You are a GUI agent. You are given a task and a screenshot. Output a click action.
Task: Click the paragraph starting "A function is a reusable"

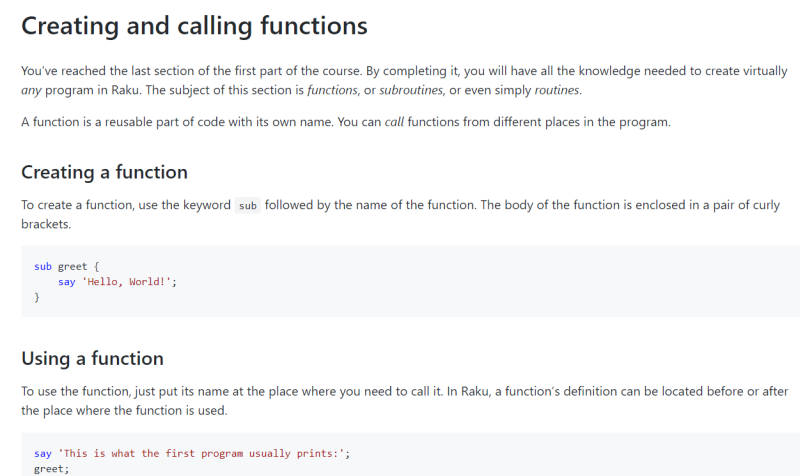pyautogui.click(x=346, y=122)
